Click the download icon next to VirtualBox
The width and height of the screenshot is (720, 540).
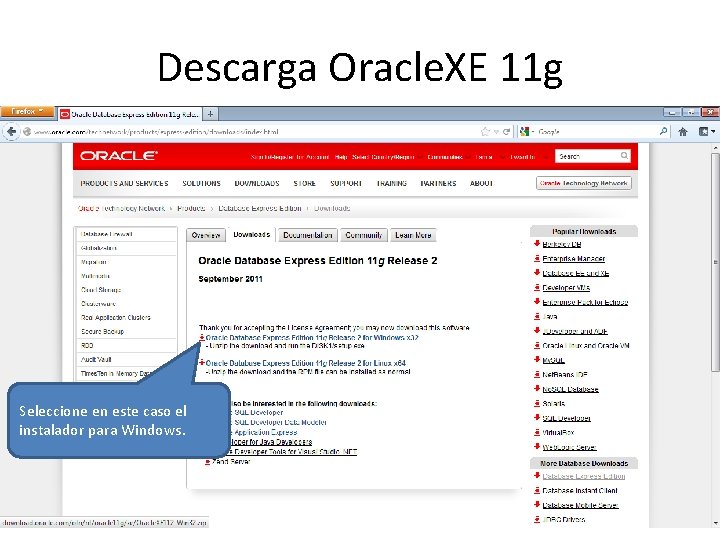[536, 432]
